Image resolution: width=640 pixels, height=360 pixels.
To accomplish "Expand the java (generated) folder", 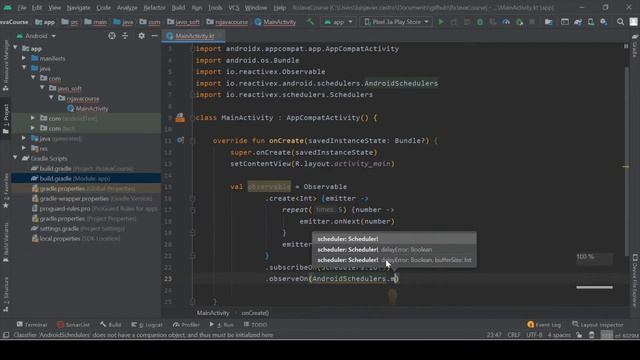I will [24, 138].
